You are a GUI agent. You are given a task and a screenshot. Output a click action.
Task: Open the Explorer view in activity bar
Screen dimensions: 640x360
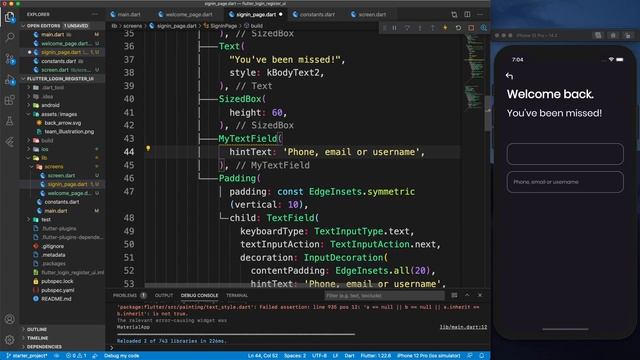click(x=9, y=18)
